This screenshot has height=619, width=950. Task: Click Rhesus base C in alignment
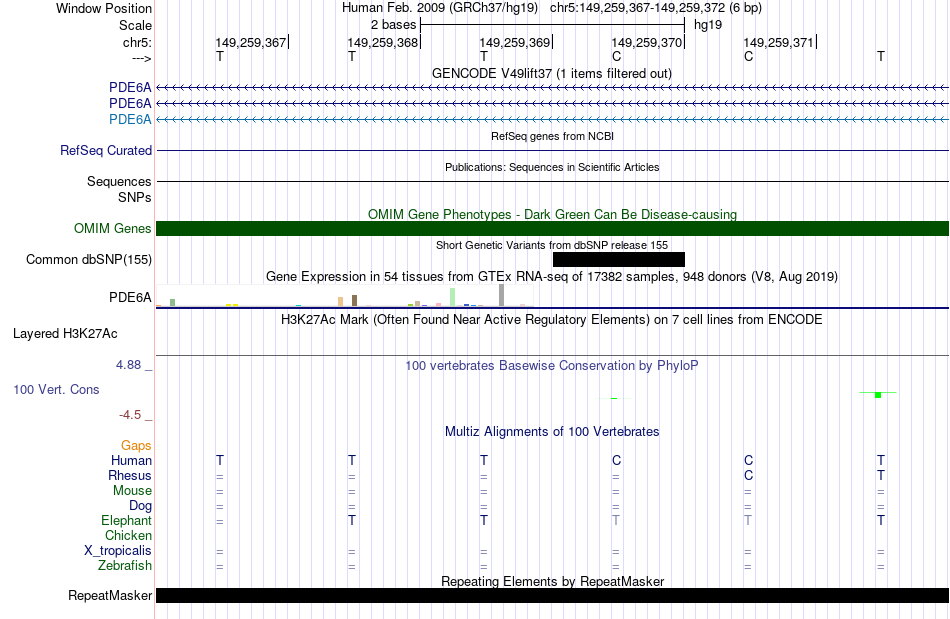click(748, 475)
